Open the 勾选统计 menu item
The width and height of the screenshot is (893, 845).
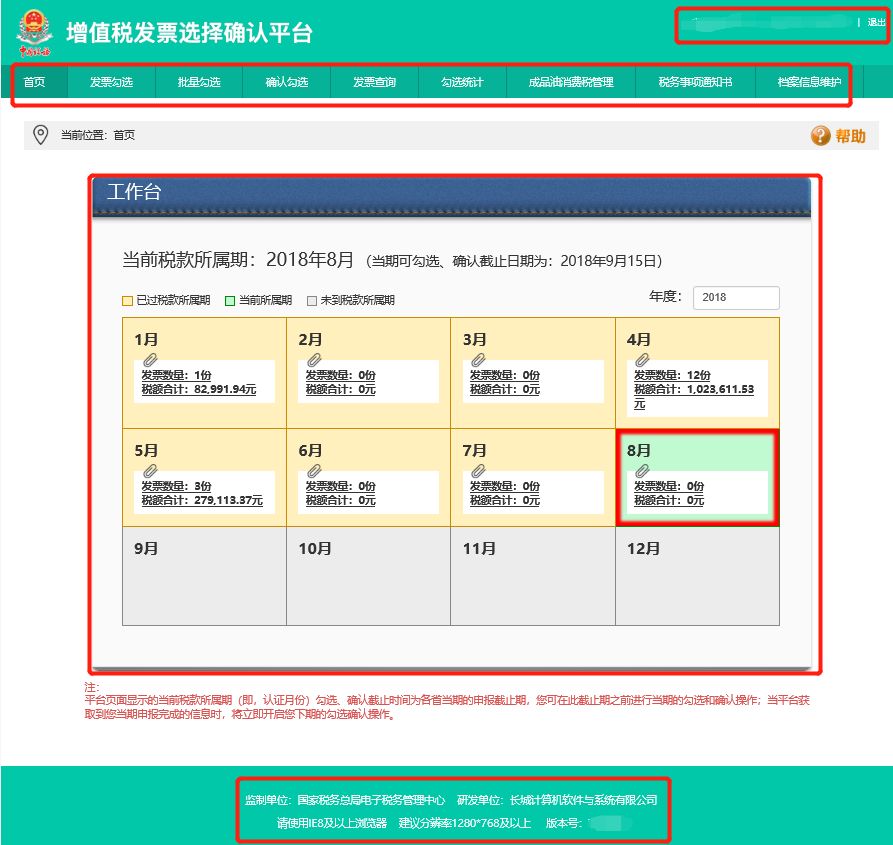(x=462, y=83)
